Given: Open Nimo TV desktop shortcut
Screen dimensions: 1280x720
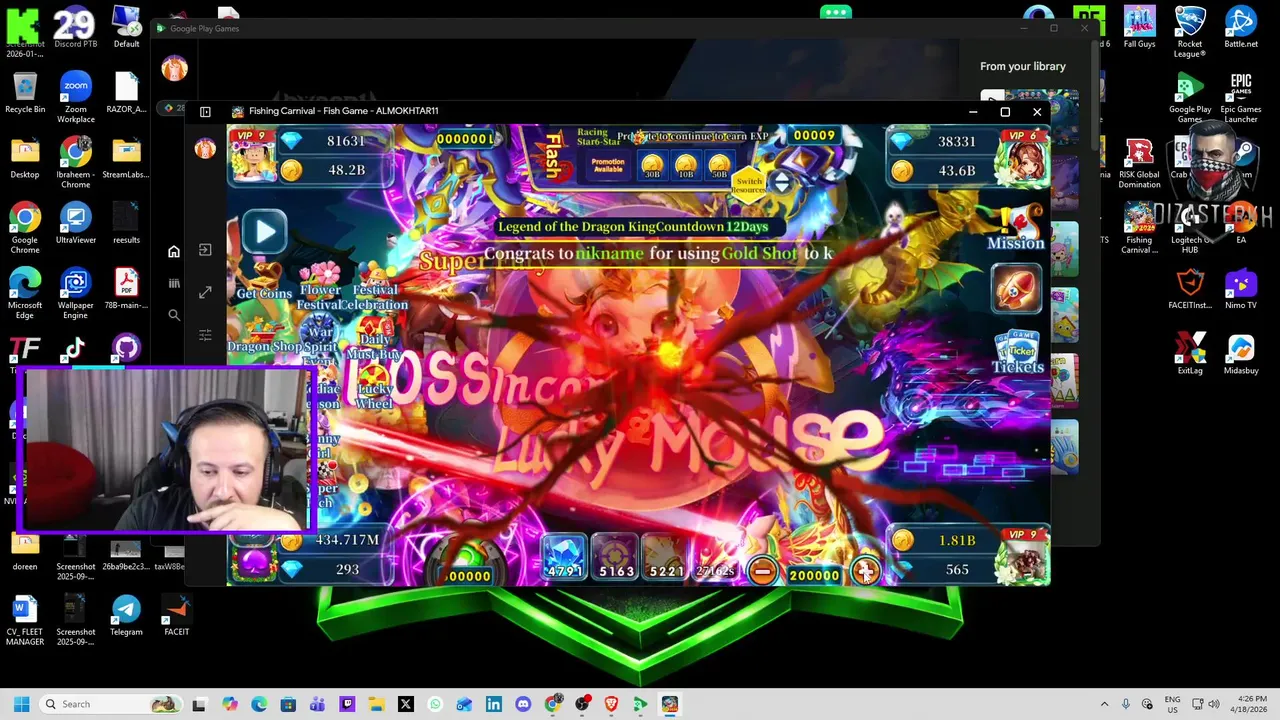Looking at the screenshot, I should pyautogui.click(x=1241, y=290).
